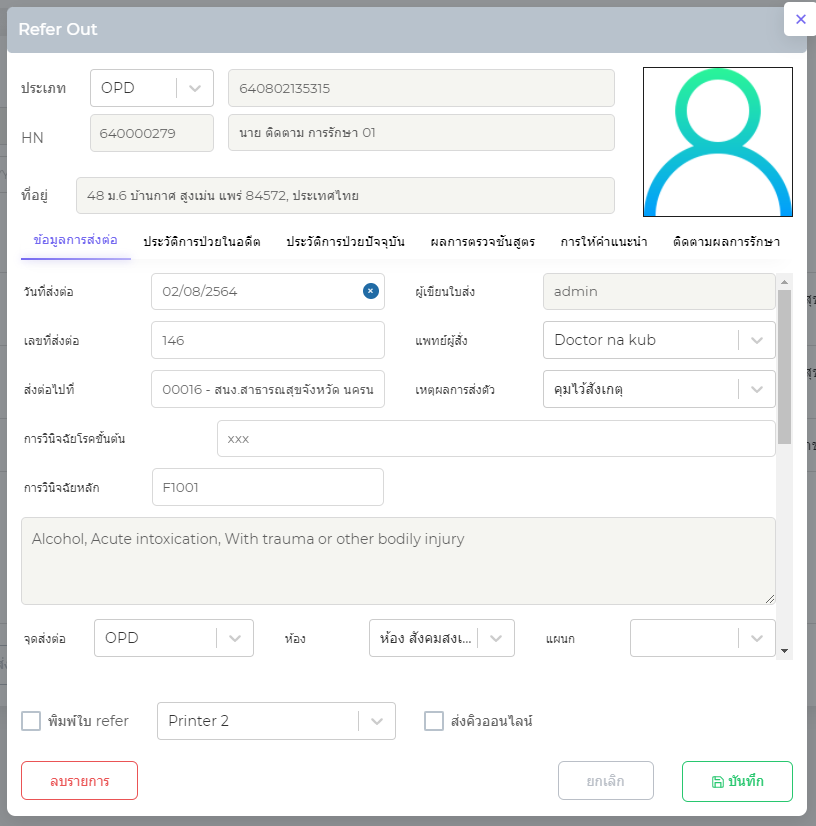The width and height of the screenshot is (816, 826).
Task: Enable the พิมพ์ใบ refer checkbox
Action: point(31,721)
